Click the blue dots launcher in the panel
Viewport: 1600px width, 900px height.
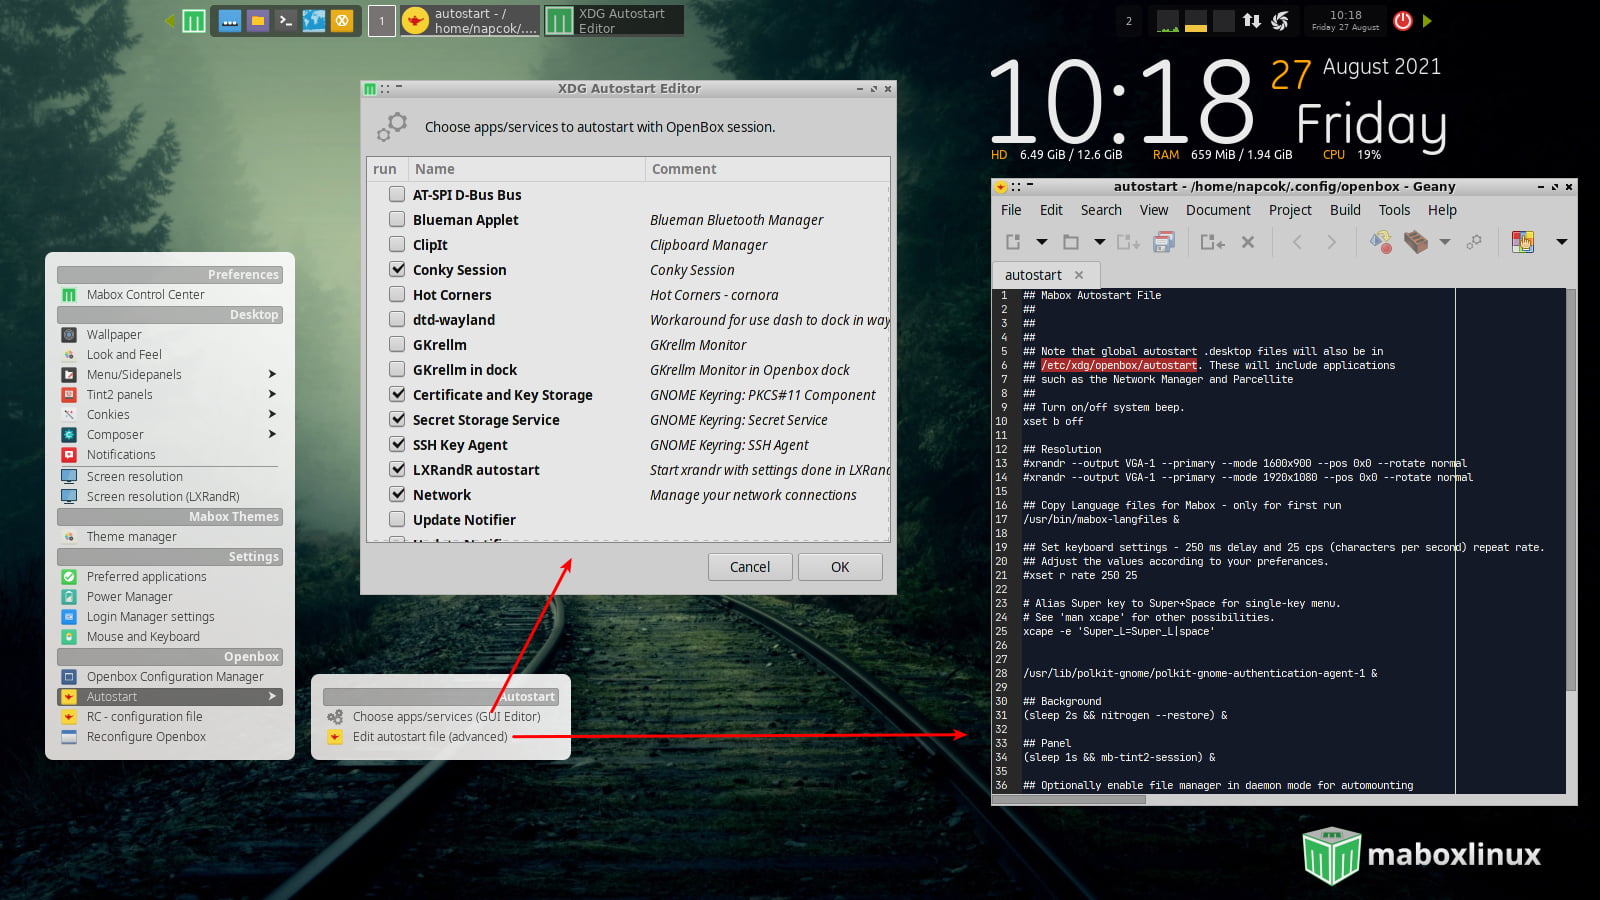tap(230, 20)
